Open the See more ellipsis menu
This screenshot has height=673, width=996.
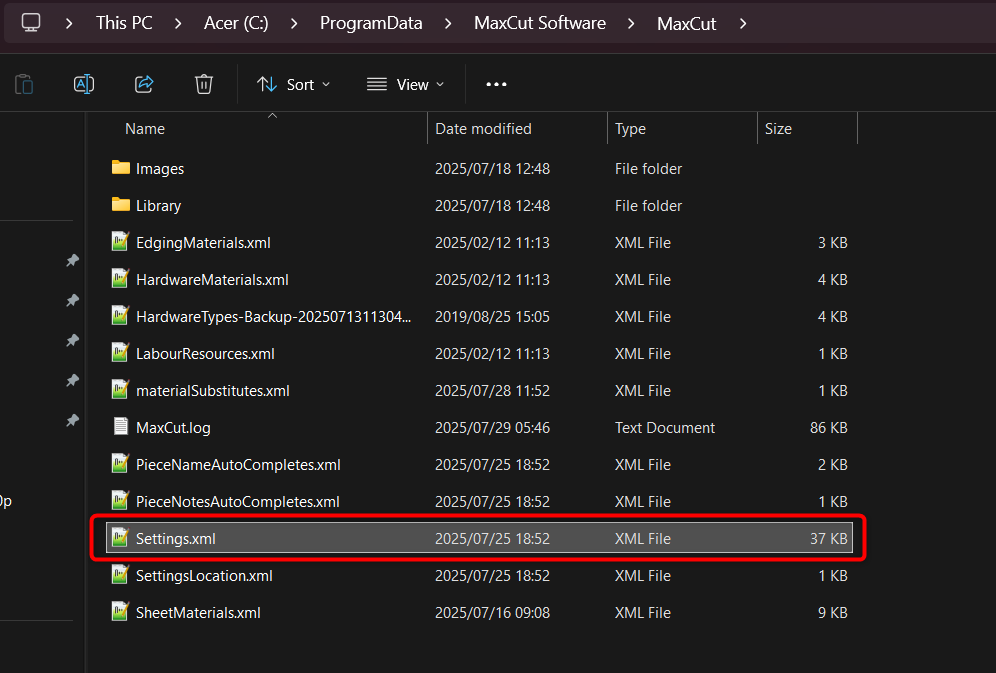(x=496, y=84)
